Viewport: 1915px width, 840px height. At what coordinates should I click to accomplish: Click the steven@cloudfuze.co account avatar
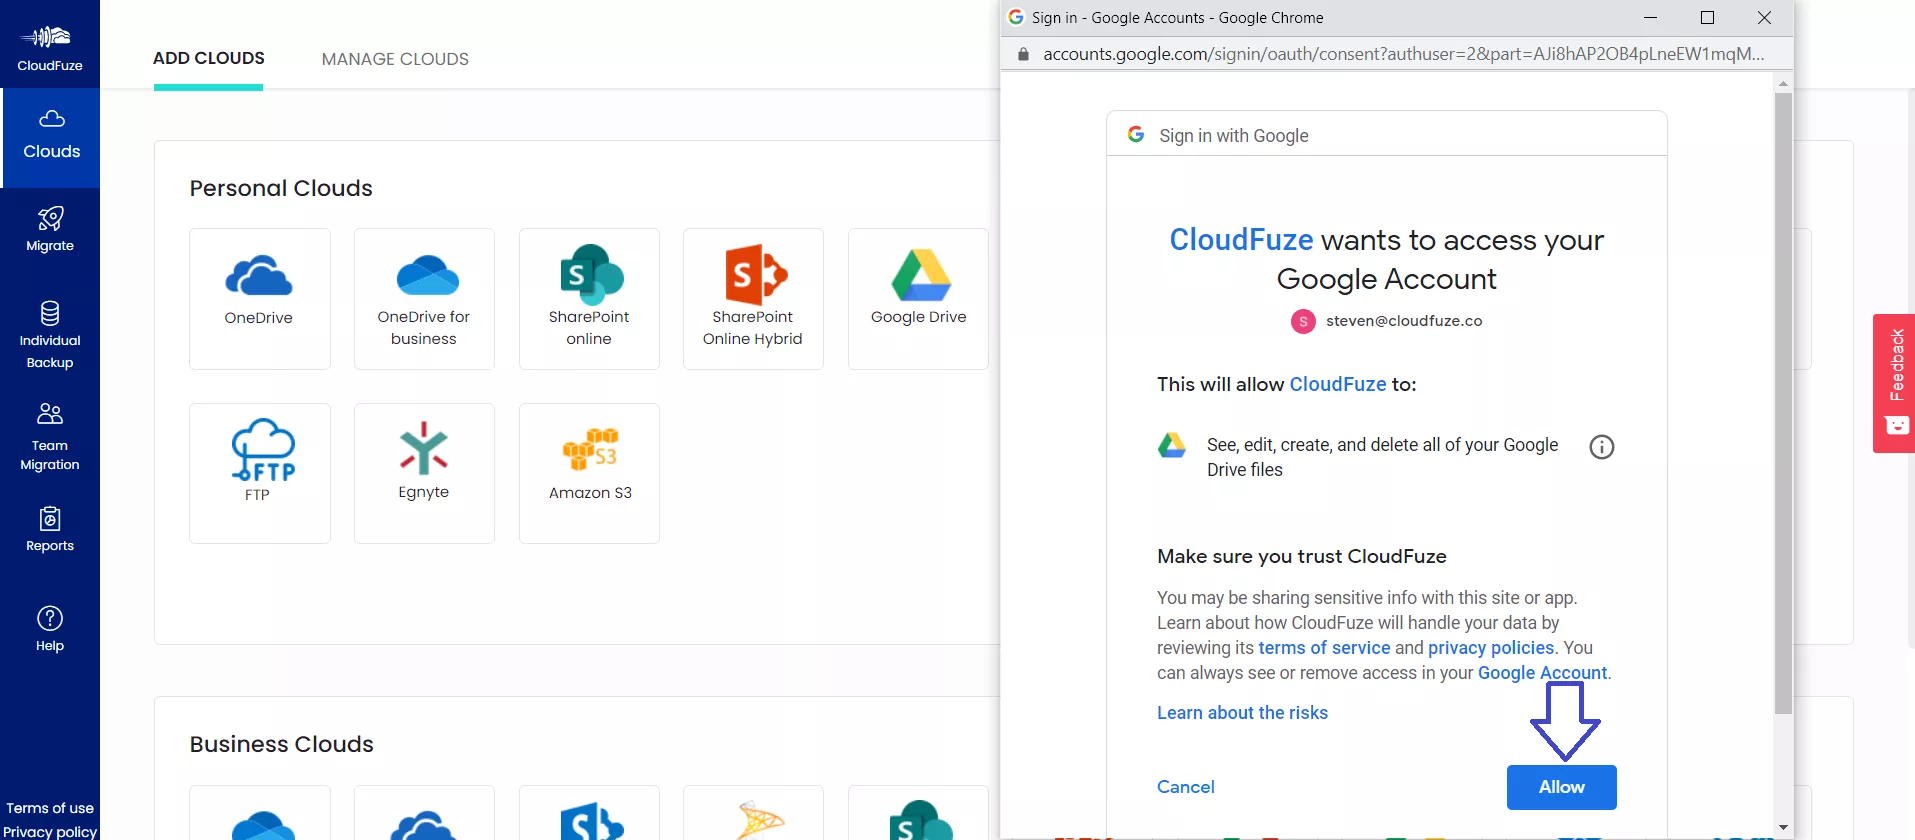click(1303, 321)
